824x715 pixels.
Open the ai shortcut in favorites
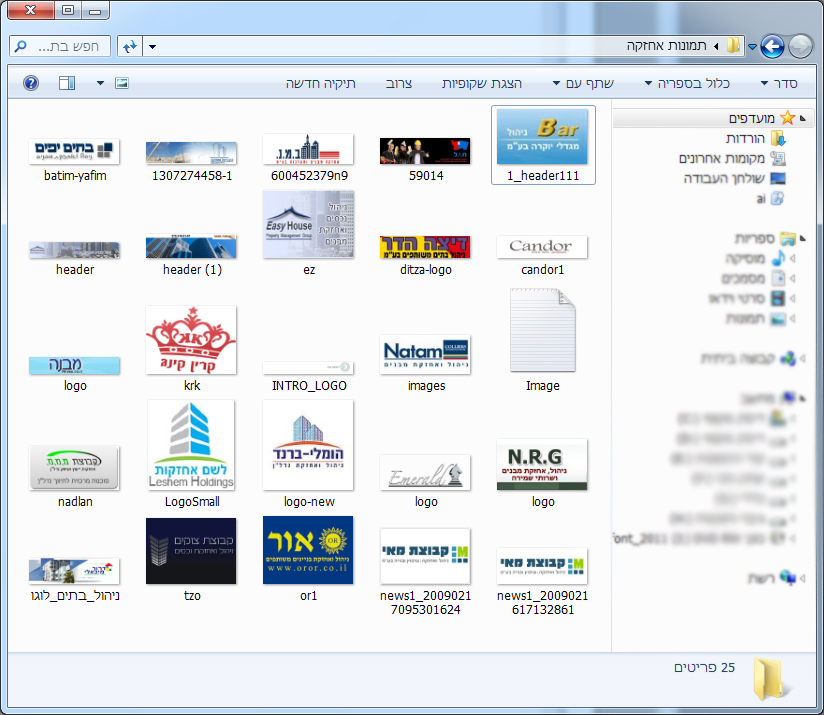(770, 198)
